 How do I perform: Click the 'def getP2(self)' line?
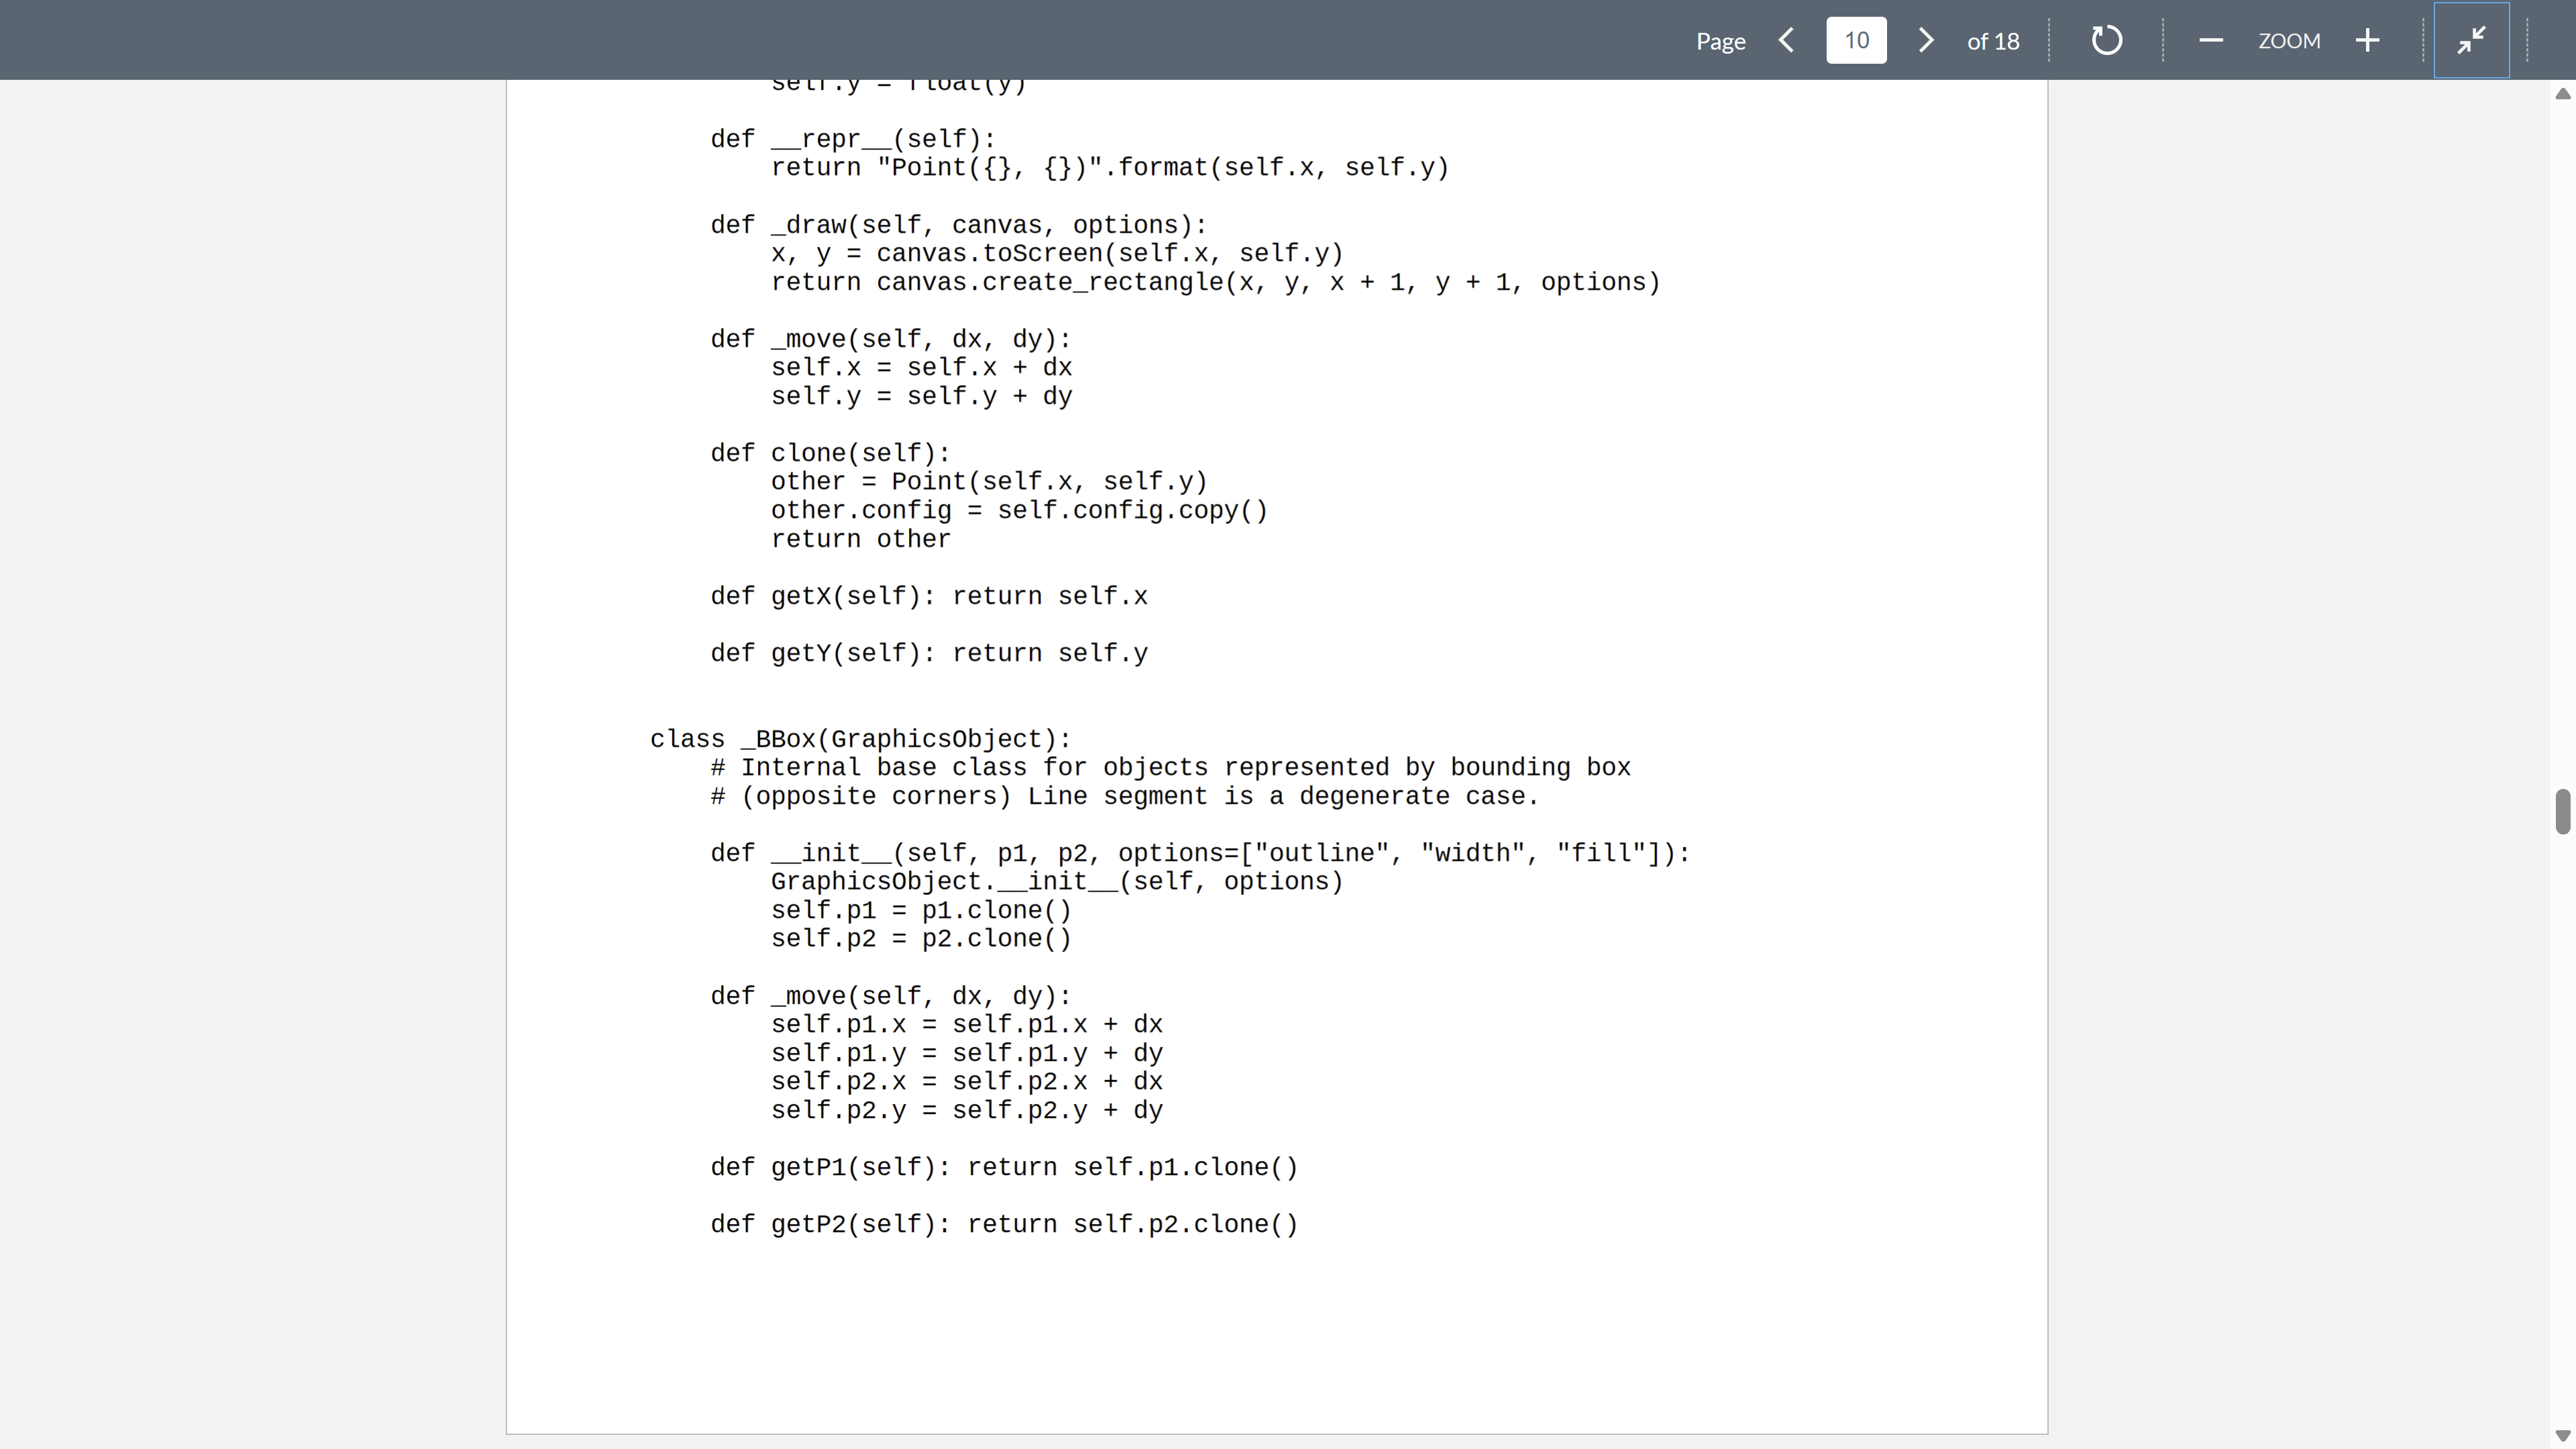tap(1003, 1224)
